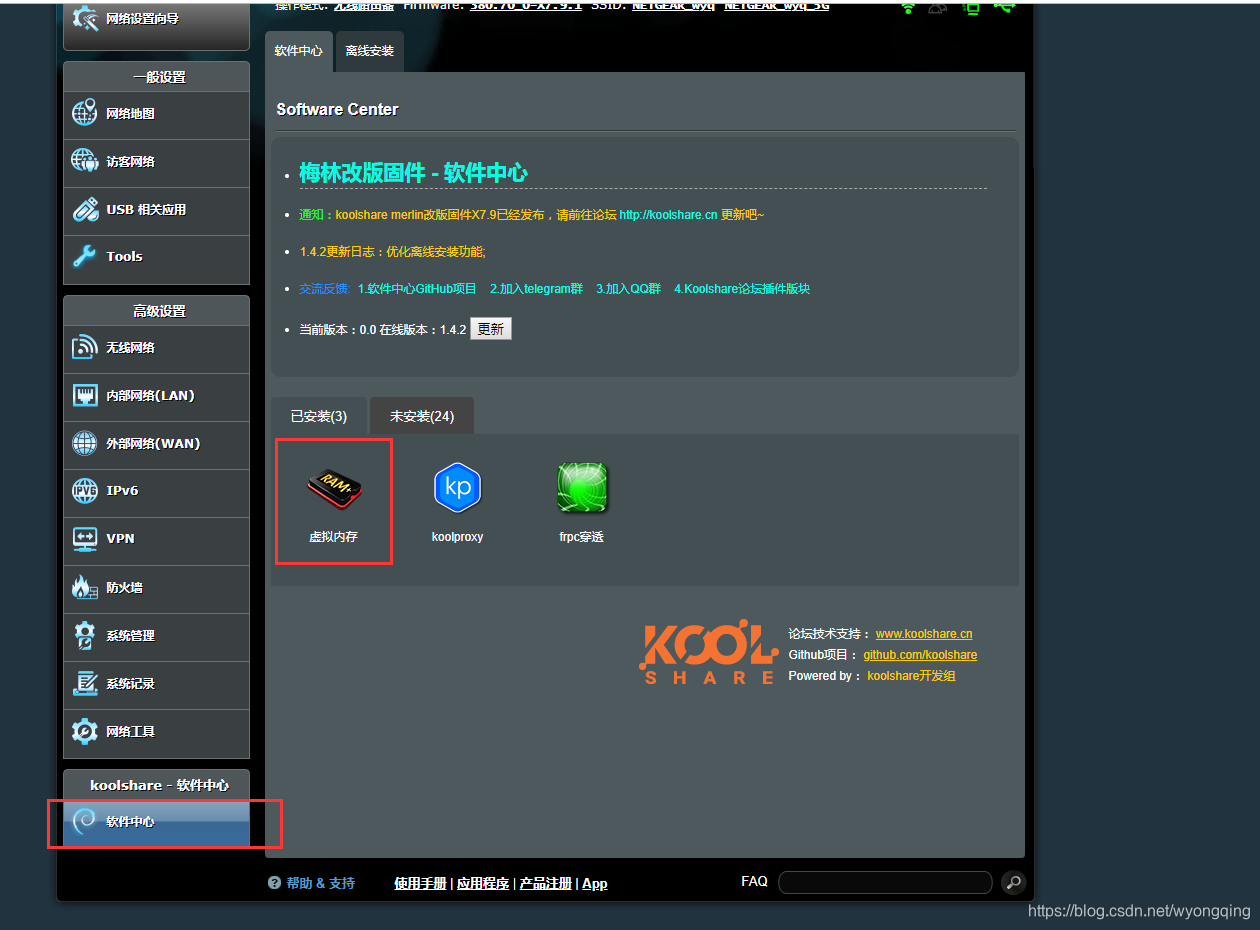Switch to the 离线安装 tab
The image size is (1260, 930).
(370, 51)
